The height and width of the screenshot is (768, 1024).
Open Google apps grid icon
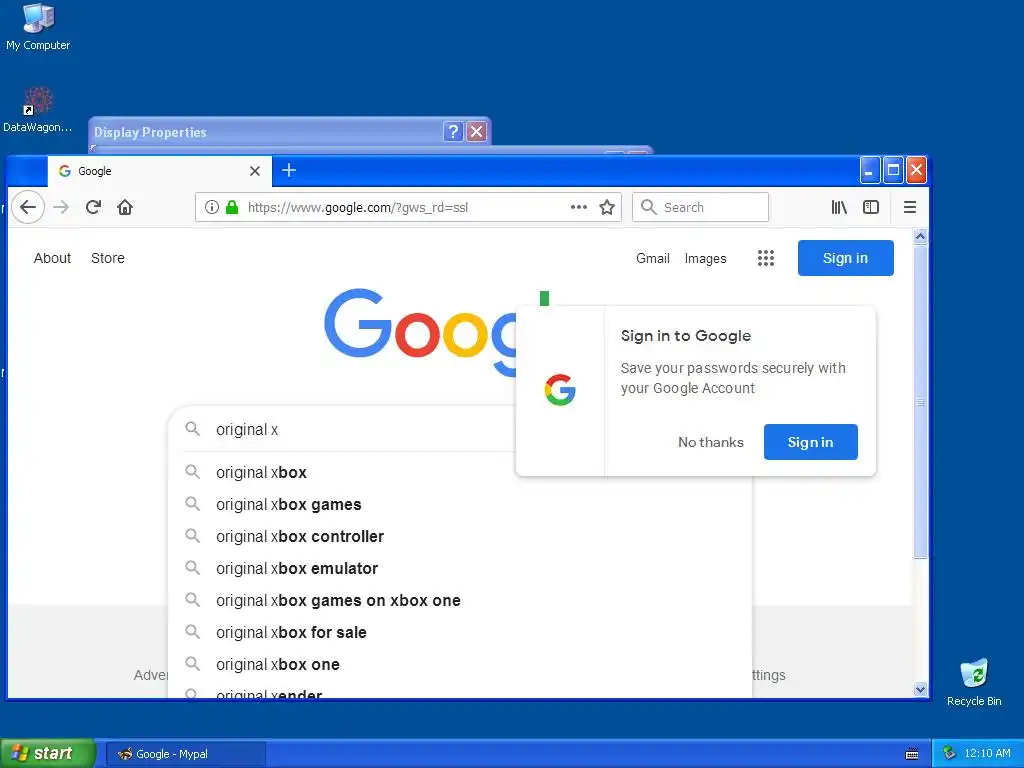click(x=765, y=258)
